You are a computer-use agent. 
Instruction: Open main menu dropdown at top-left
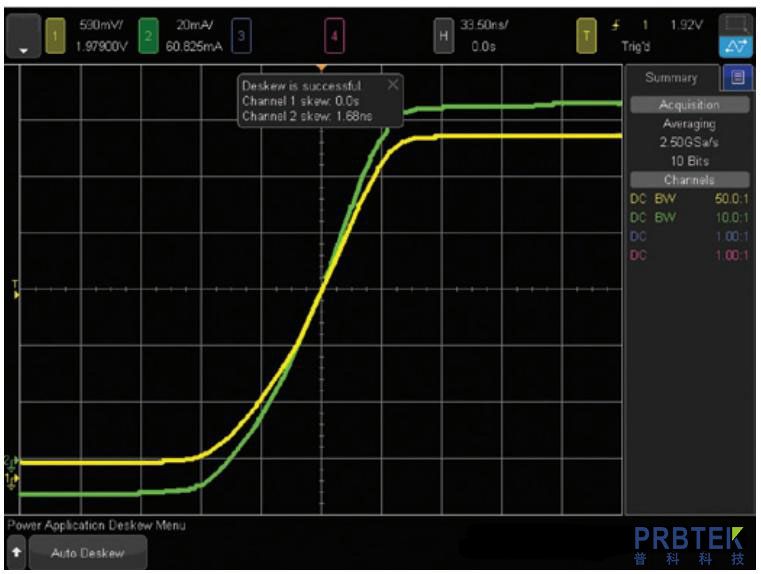(x=23, y=37)
